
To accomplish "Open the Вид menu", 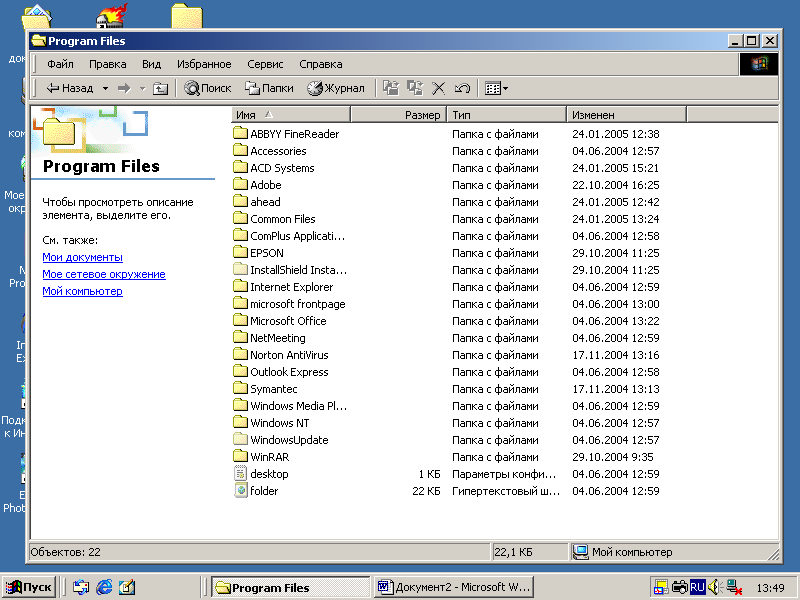I will (x=152, y=64).
